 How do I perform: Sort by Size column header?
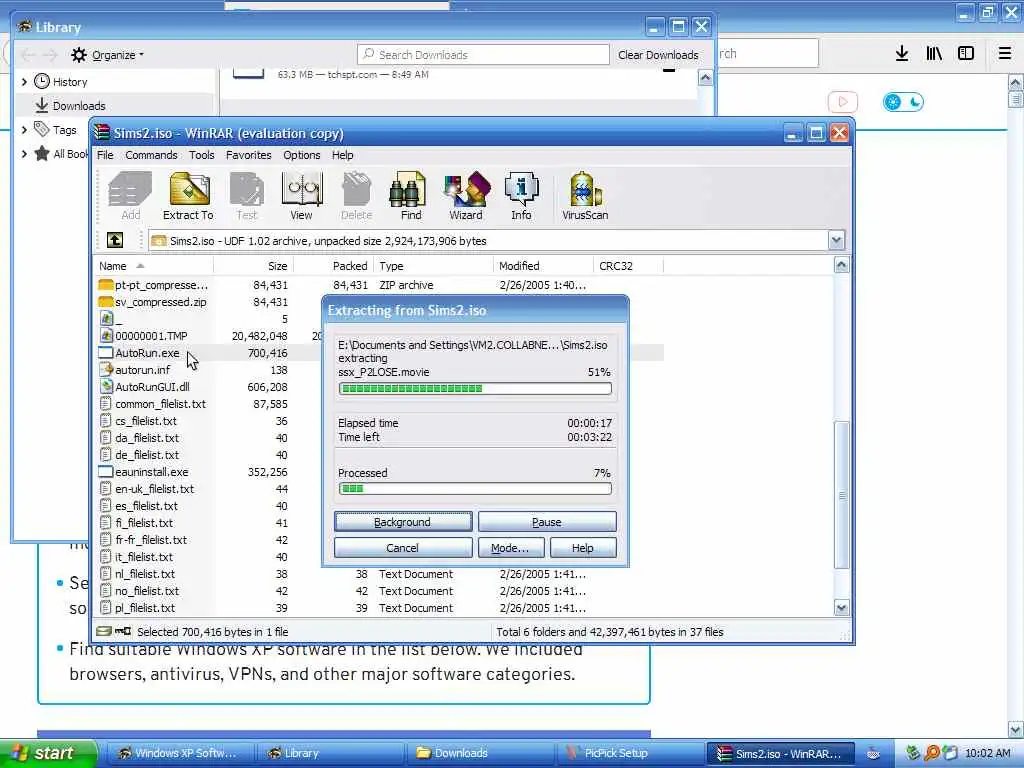point(253,266)
